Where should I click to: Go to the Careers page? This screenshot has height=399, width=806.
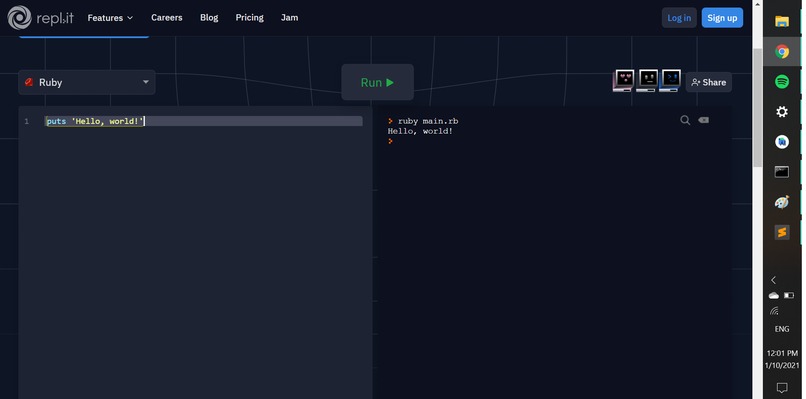click(167, 17)
